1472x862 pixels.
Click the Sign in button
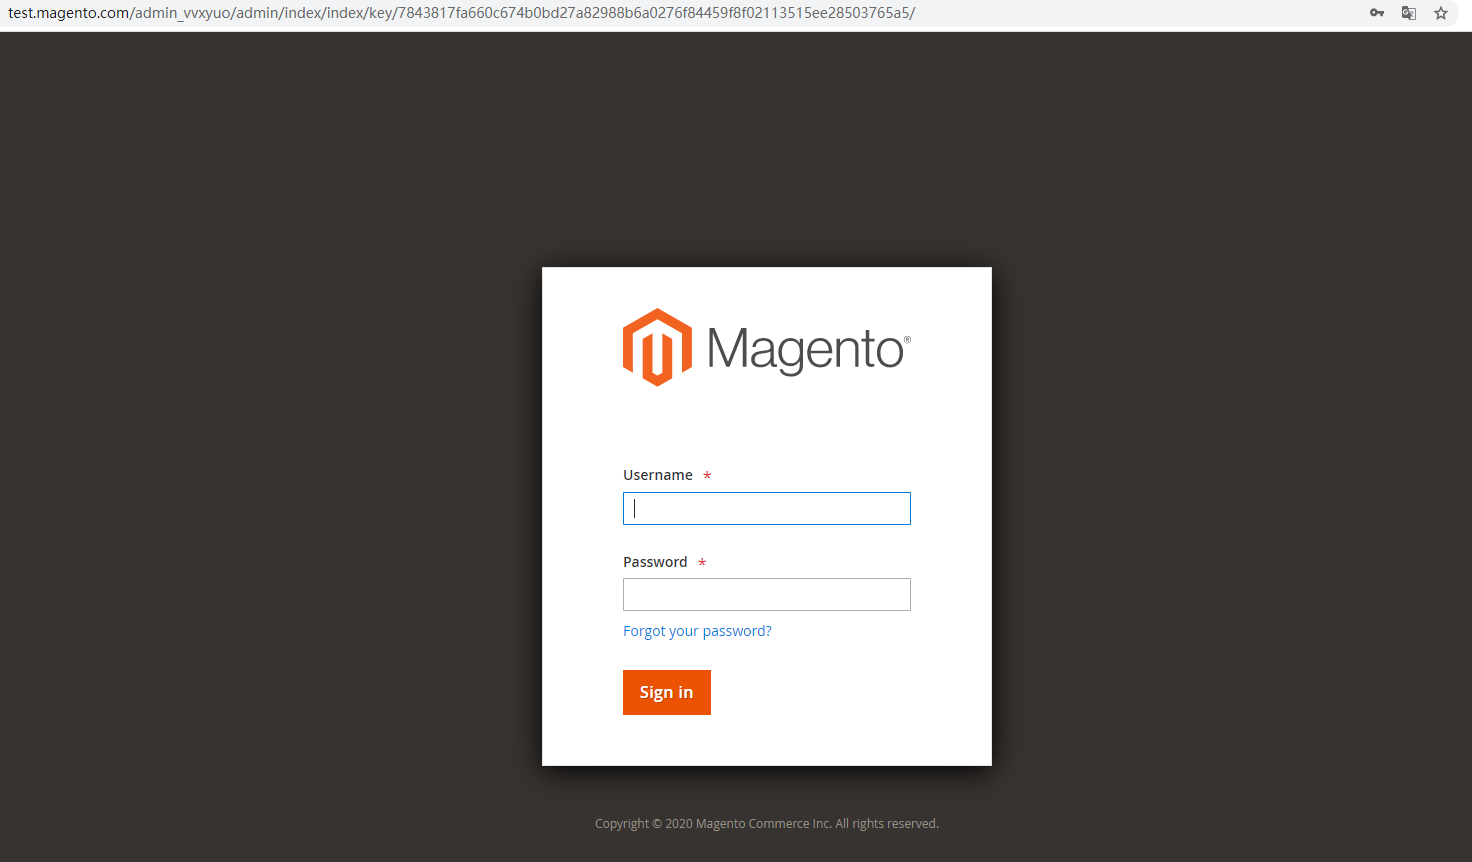(667, 692)
